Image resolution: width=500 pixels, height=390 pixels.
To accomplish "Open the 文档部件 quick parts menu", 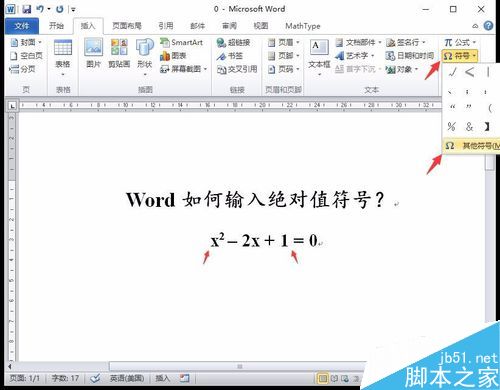I will [x=358, y=42].
